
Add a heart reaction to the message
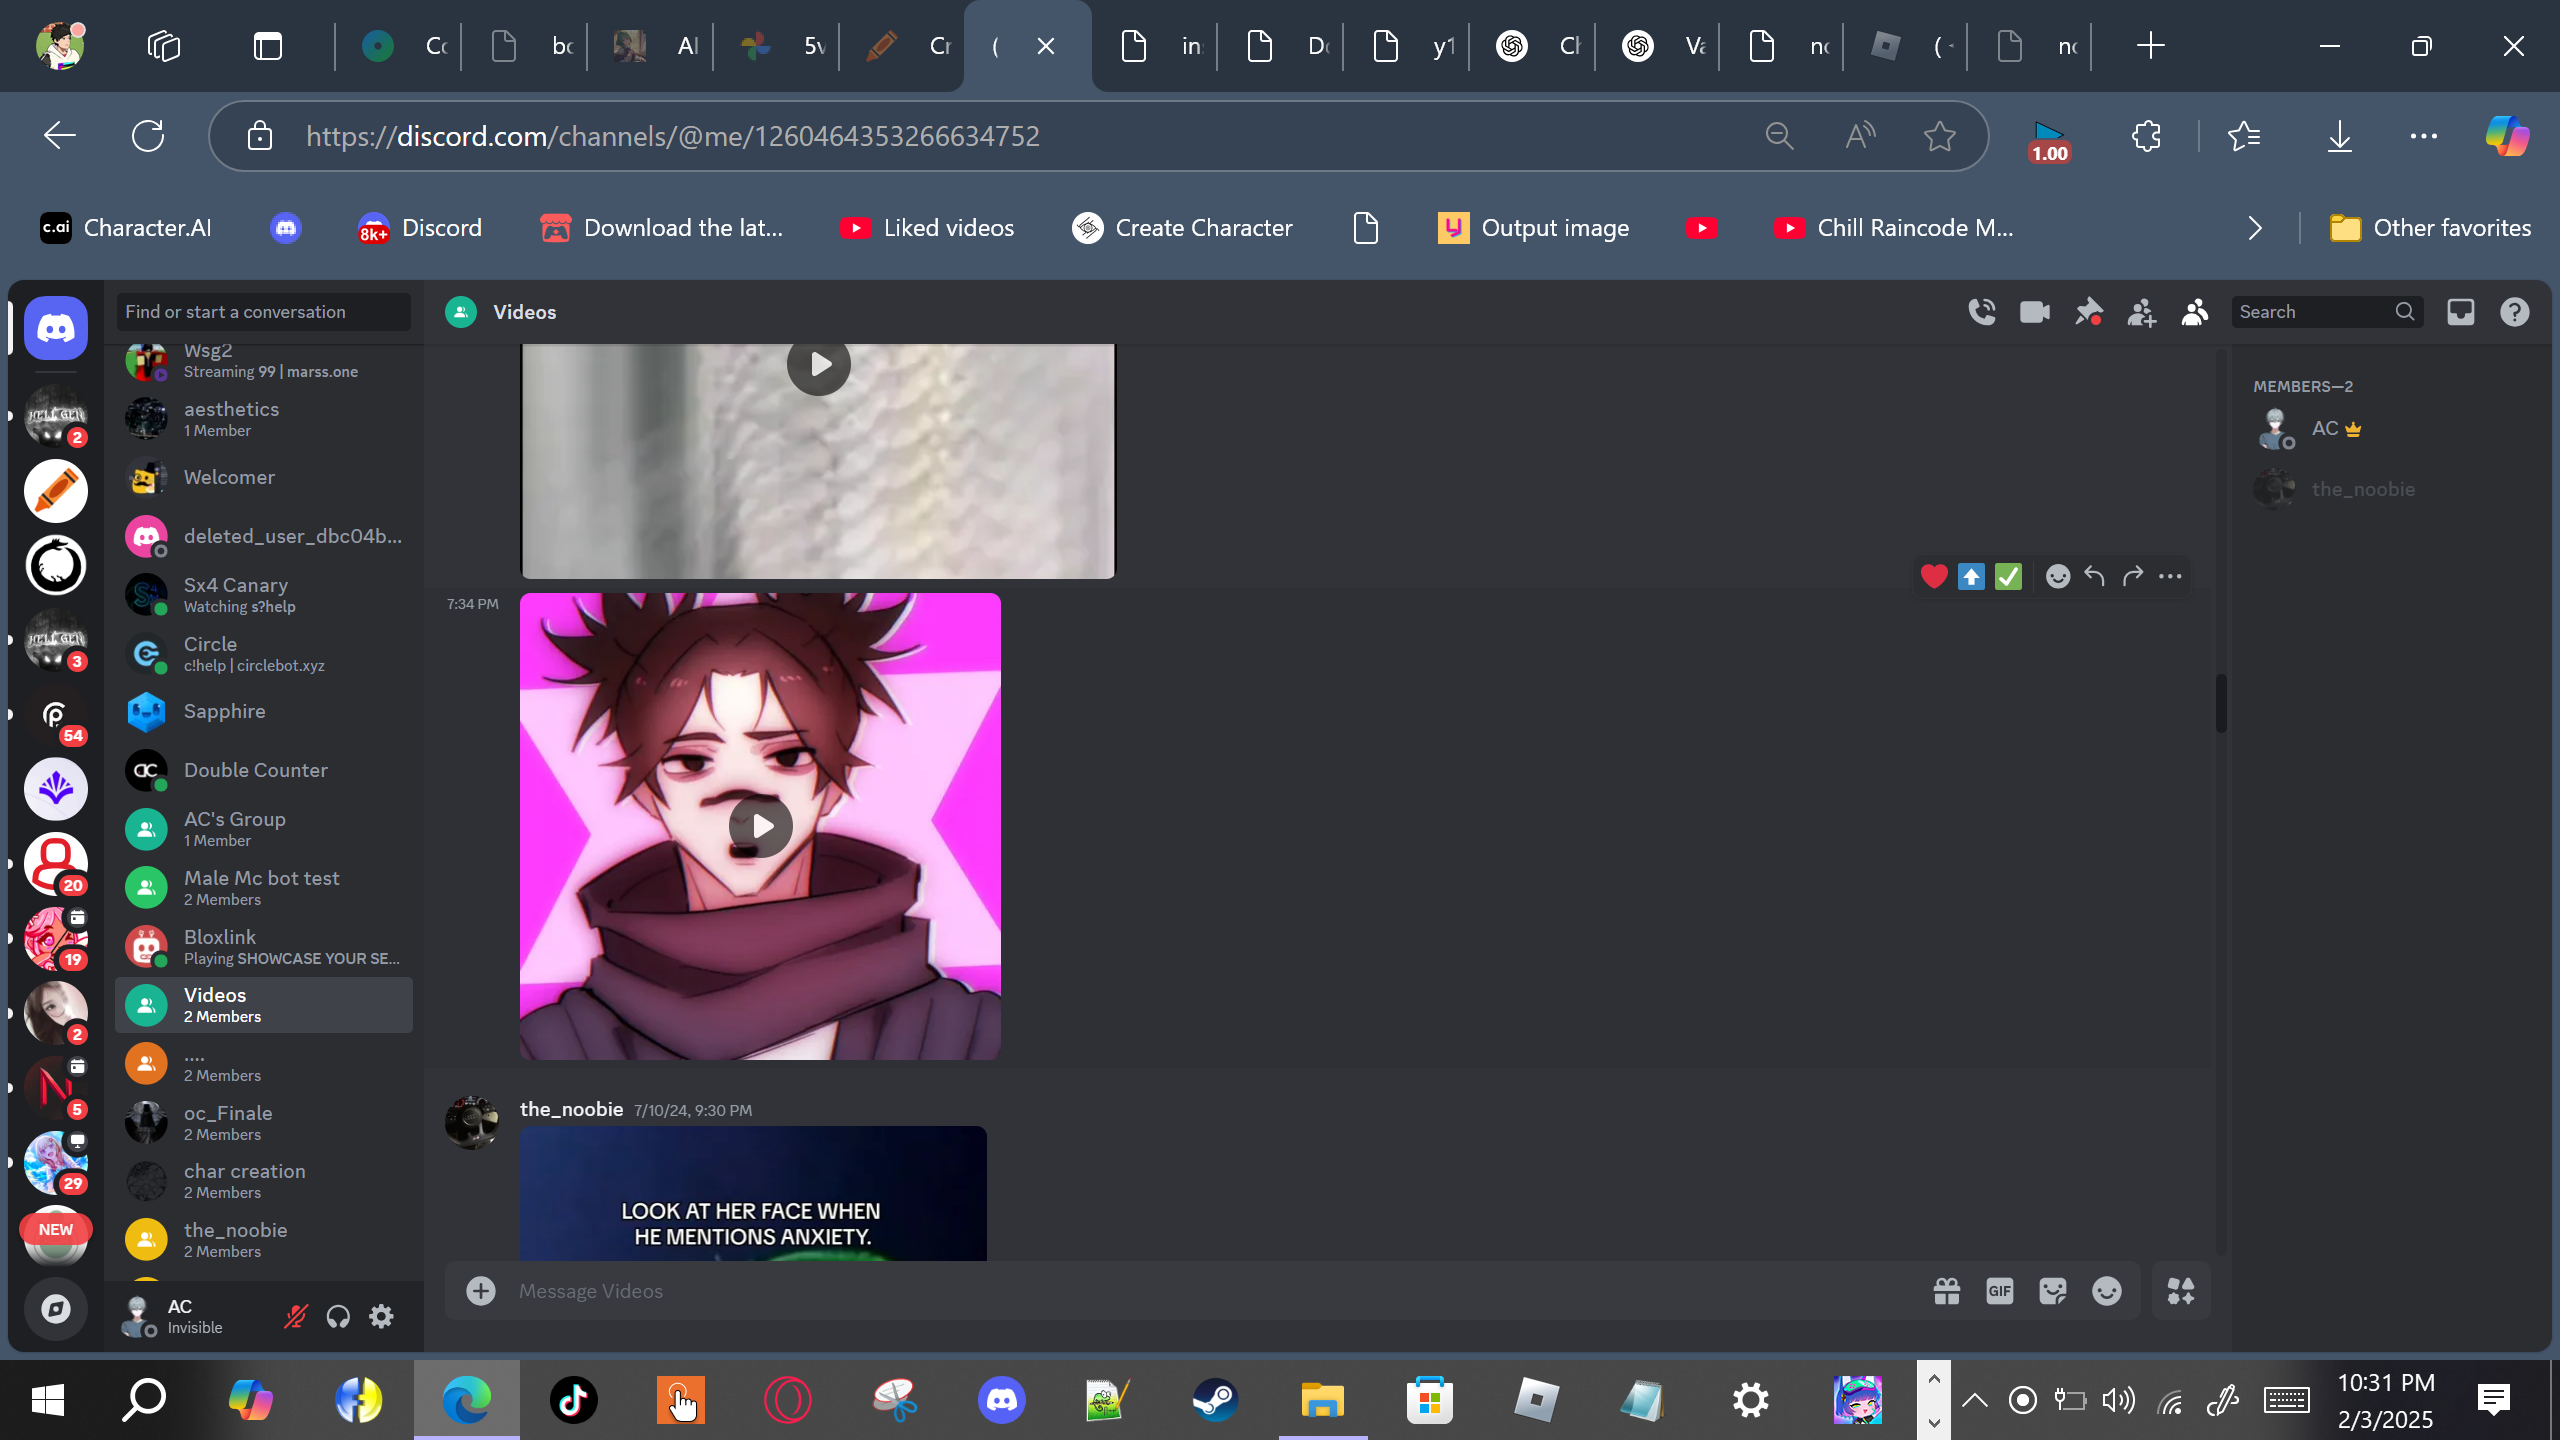(x=1934, y=576)
